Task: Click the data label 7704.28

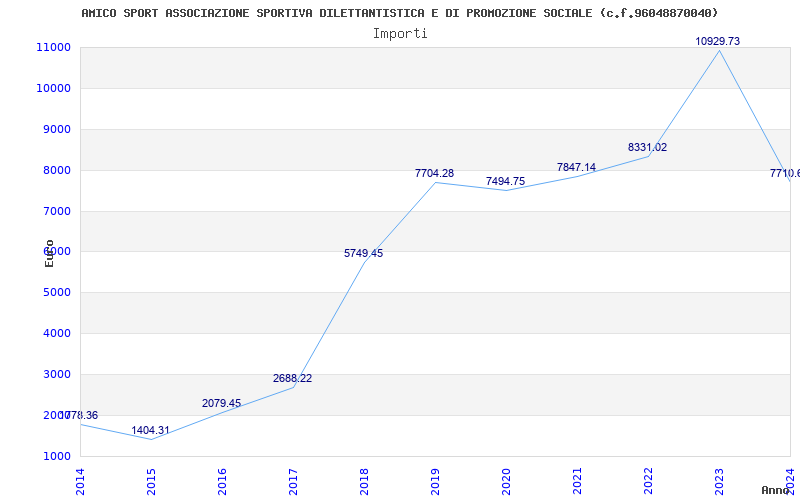Action: point(434,173)
